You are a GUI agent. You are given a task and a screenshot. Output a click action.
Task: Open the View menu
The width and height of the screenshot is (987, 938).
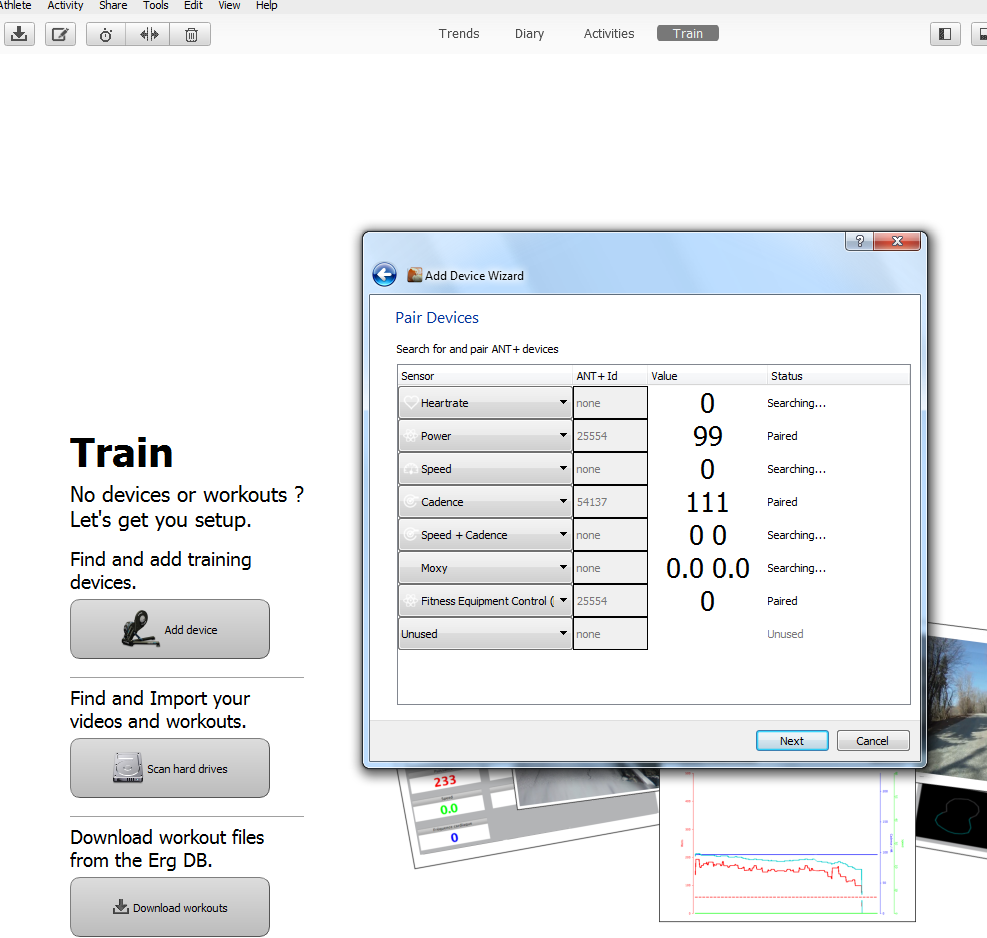pyautogui.click(x=229, y=6)
